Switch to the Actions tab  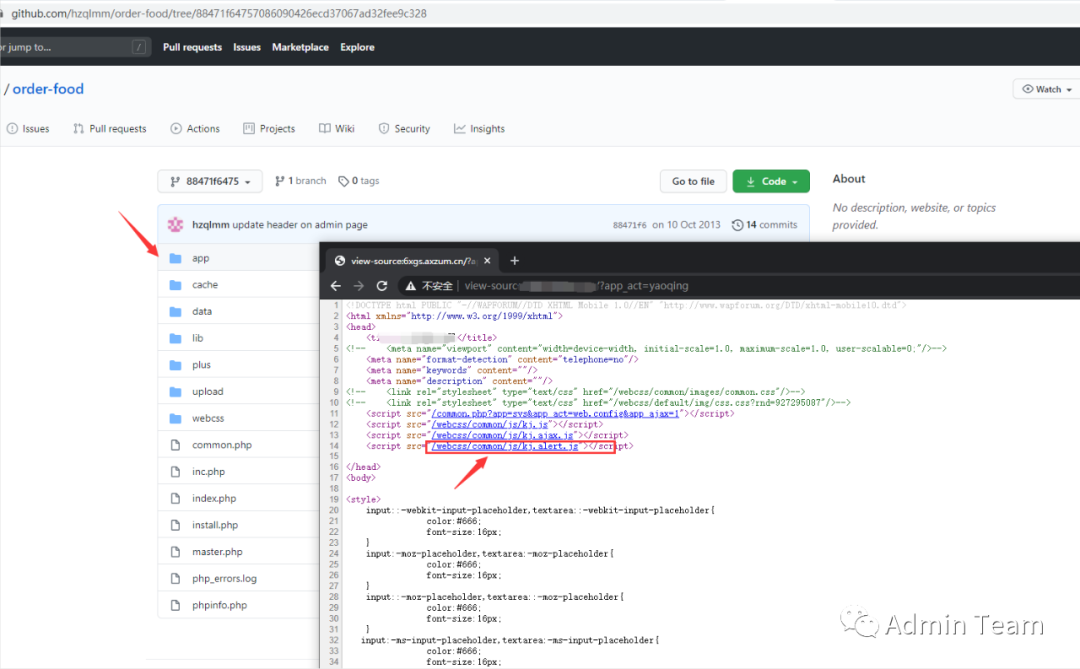196,129
